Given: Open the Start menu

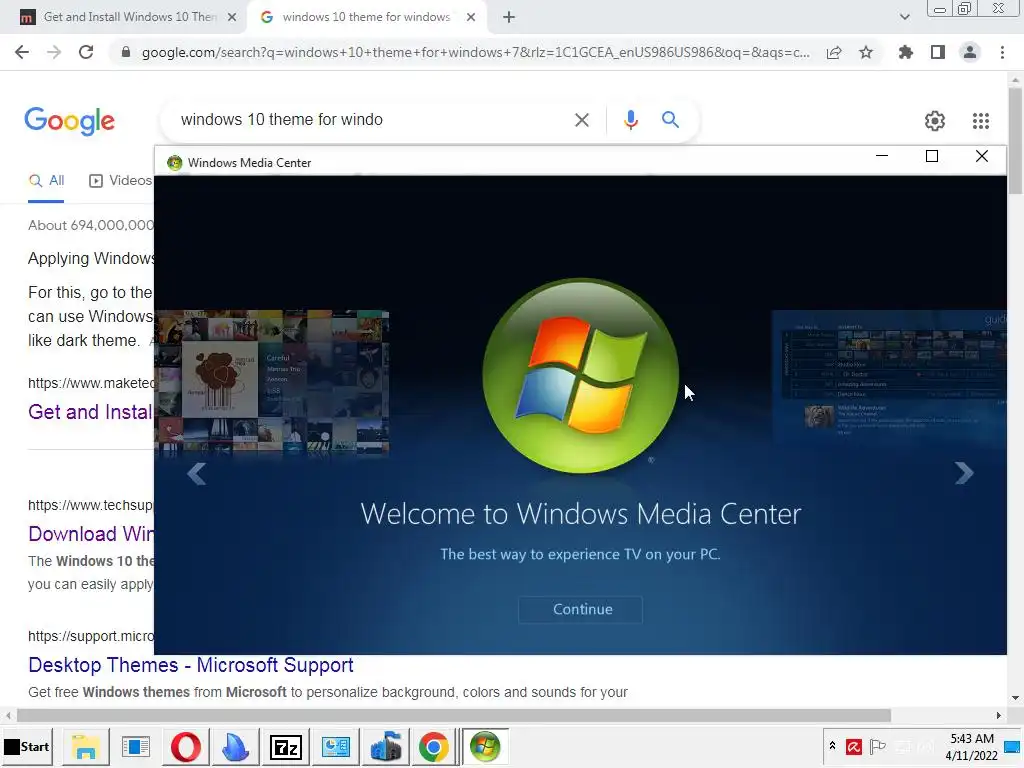Looking at the screenshot, I should click(x=27, y=746).
